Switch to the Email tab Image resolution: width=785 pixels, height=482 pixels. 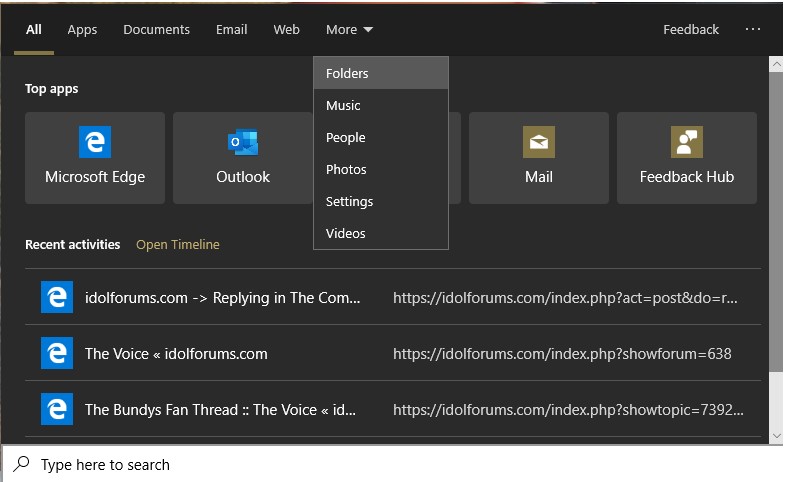point(231,30)
